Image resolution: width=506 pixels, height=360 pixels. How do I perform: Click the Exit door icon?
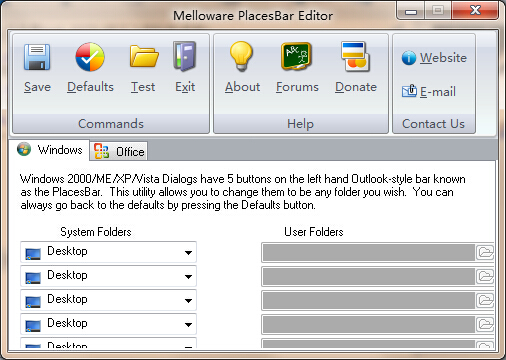(184, 56)
